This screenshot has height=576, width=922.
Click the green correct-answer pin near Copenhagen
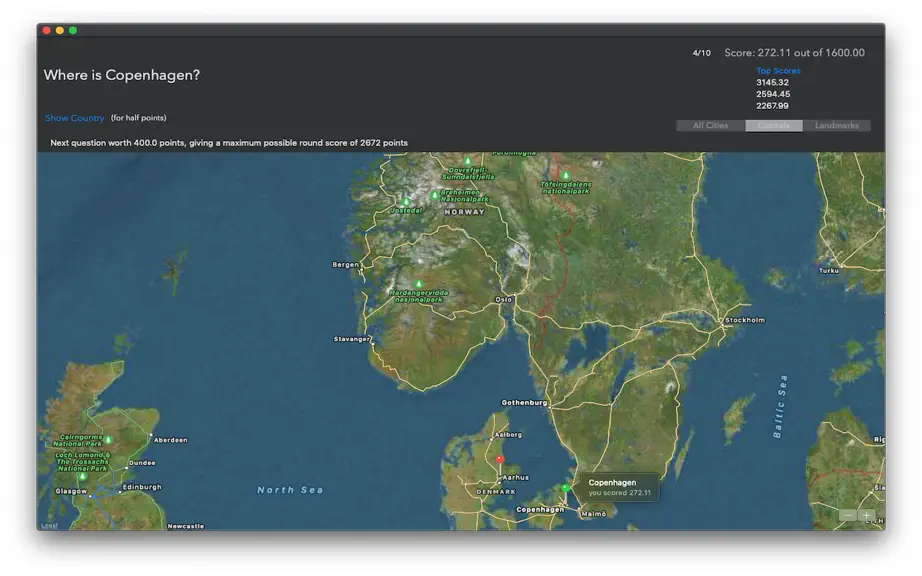point(565,488)
